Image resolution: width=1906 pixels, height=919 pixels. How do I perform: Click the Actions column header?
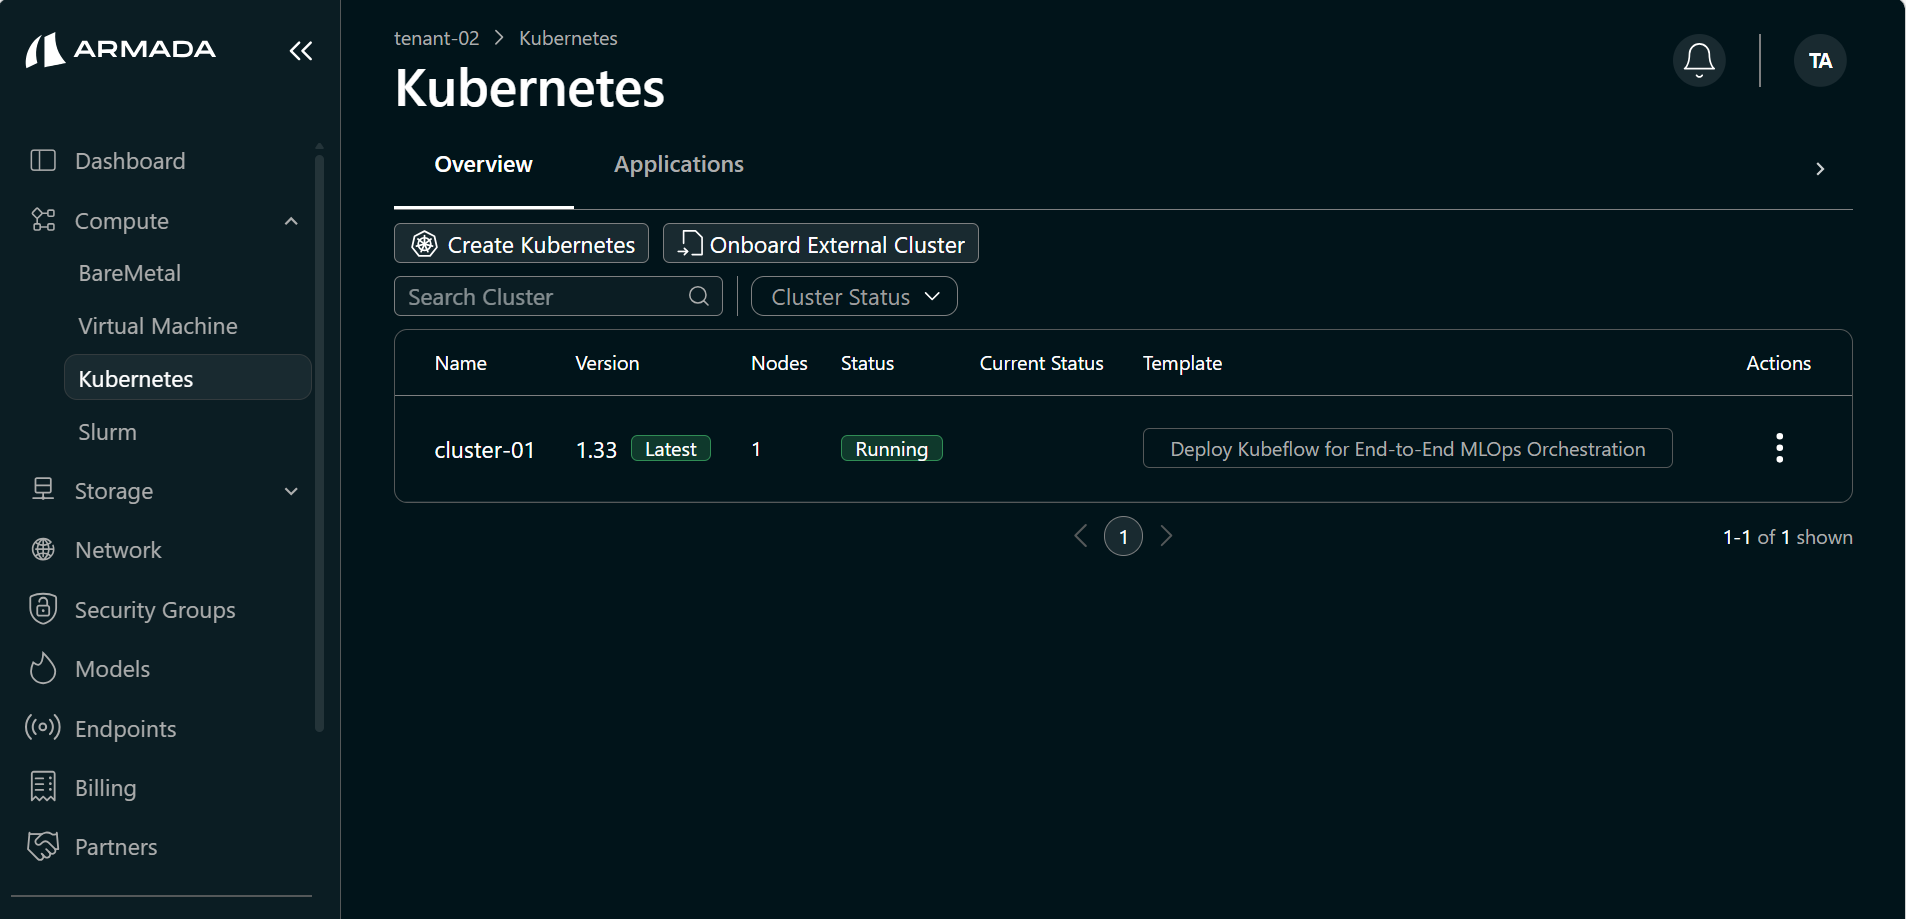click(1778, 363)
